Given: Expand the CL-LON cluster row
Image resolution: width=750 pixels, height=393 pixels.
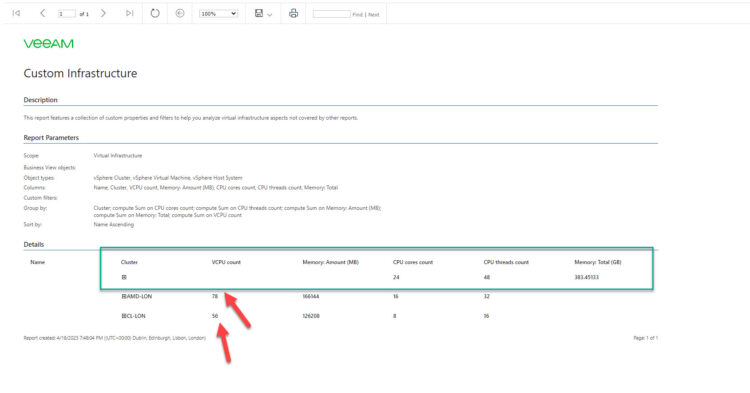Looking at the screenshot, I should (x=123, y=316).
